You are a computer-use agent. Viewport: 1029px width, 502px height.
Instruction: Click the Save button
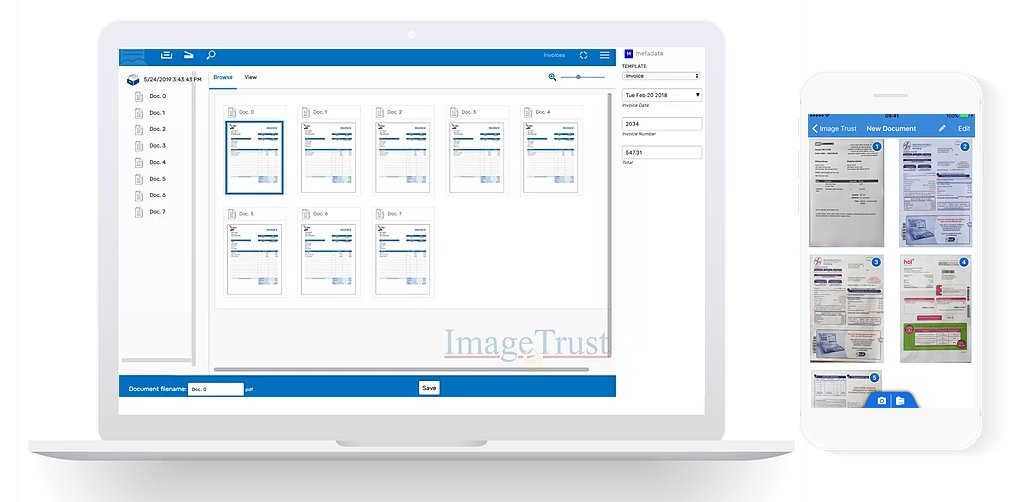point(429,388)
